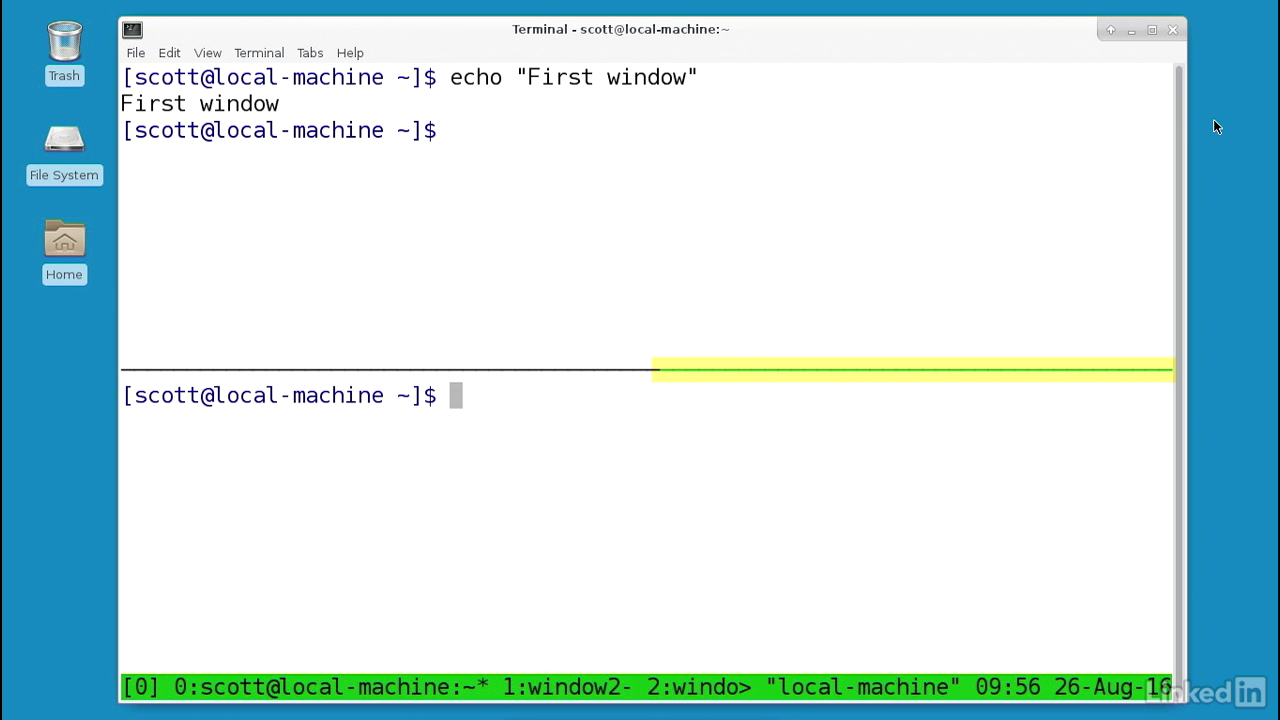
Task: Open the File System desktop icon
Action: pos(64,153)
